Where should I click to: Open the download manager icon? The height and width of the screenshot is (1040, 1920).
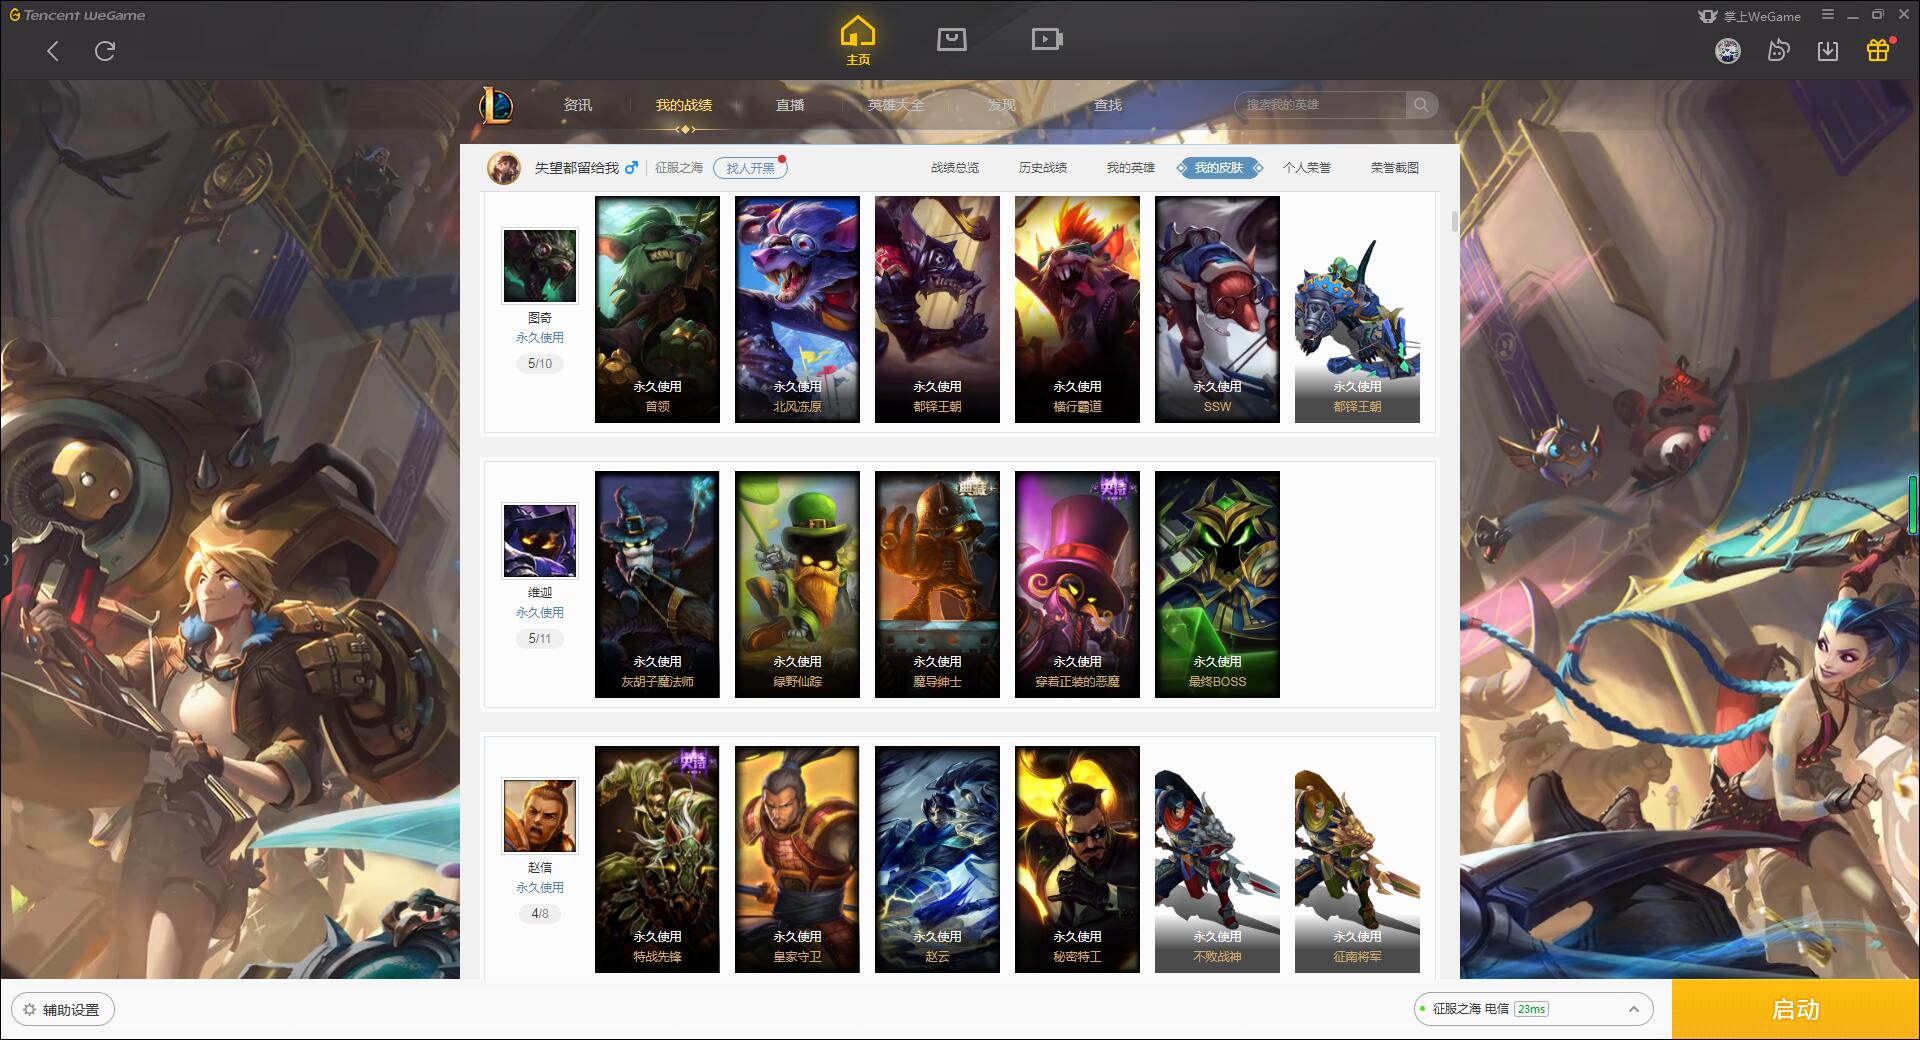tap(1828, 50)
